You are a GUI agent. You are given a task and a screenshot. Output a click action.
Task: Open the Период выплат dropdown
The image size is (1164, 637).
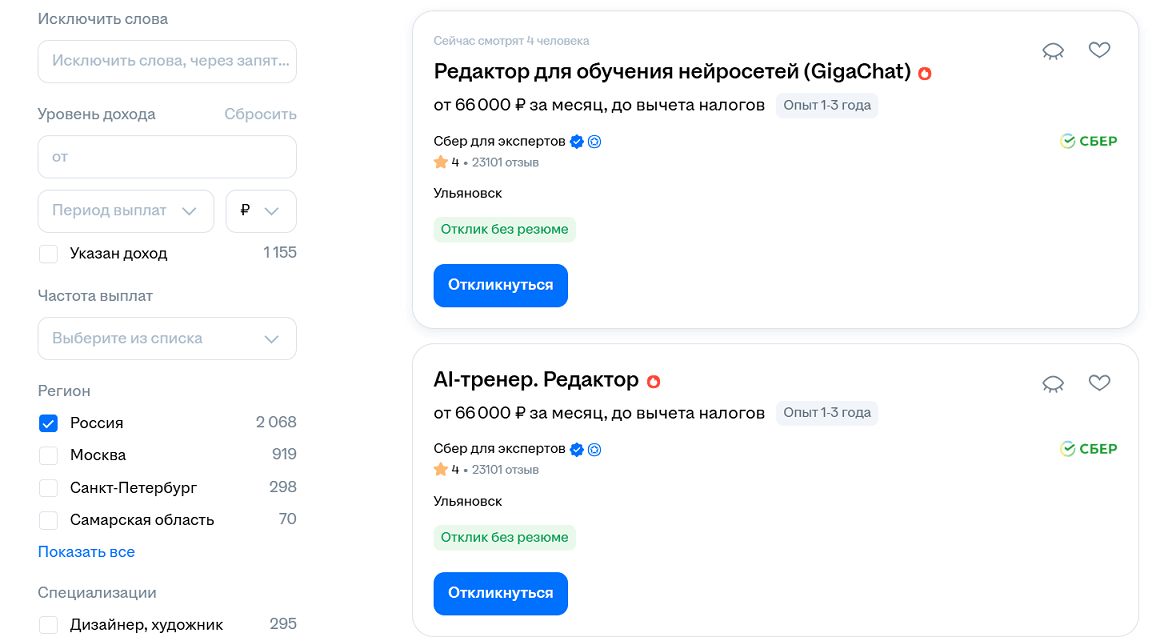(125, 211)
